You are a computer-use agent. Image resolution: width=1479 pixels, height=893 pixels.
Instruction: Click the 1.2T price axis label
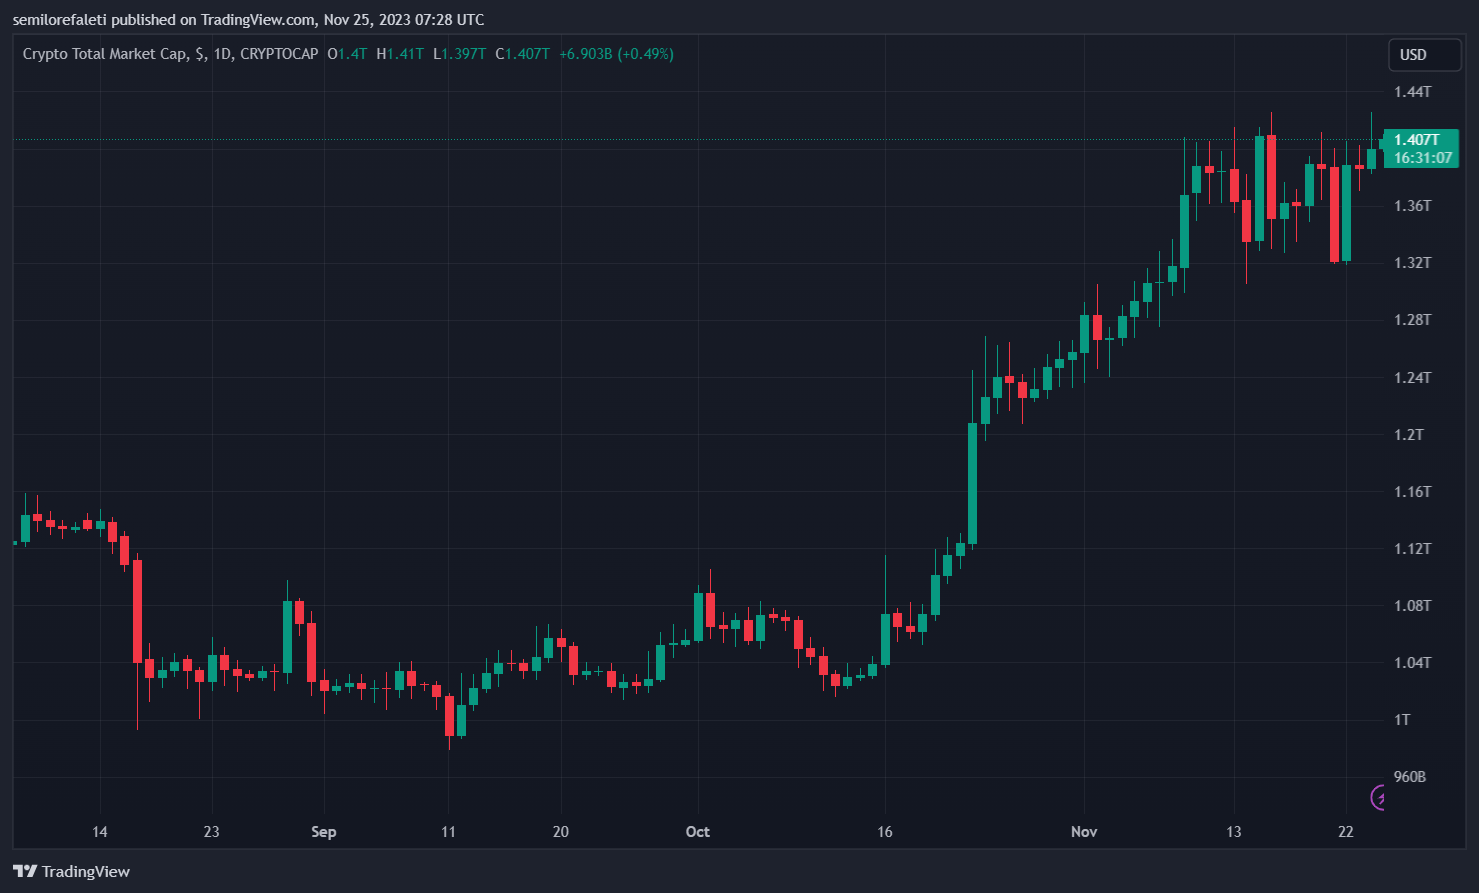pos(1409,435)
